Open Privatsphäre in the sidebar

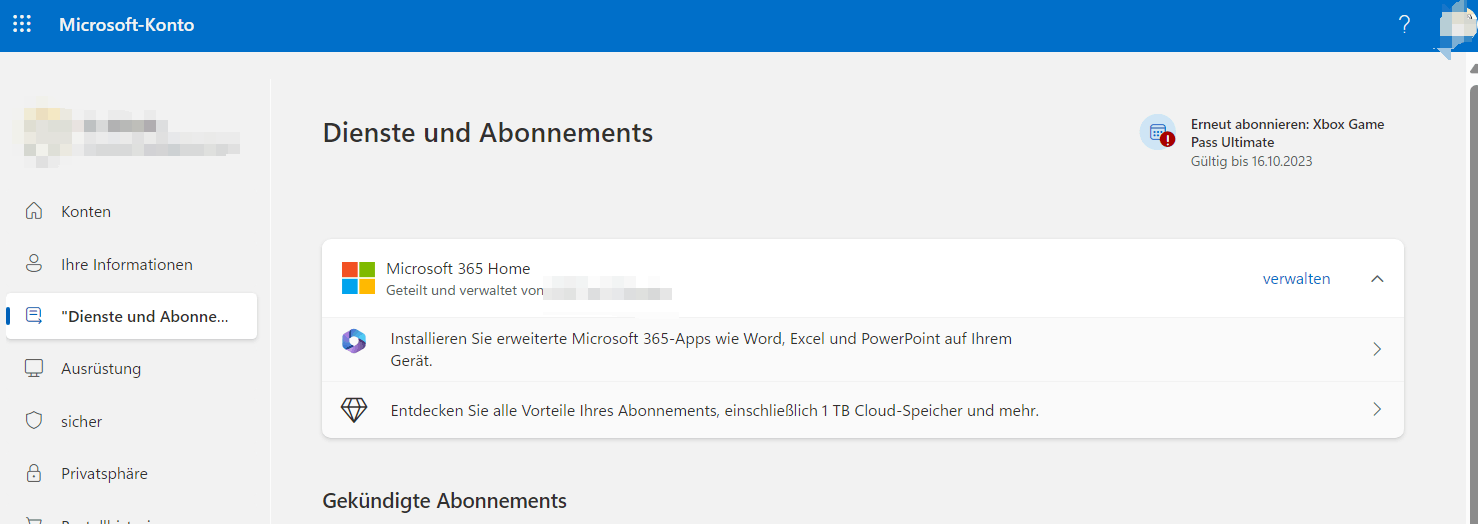point(104,473)
